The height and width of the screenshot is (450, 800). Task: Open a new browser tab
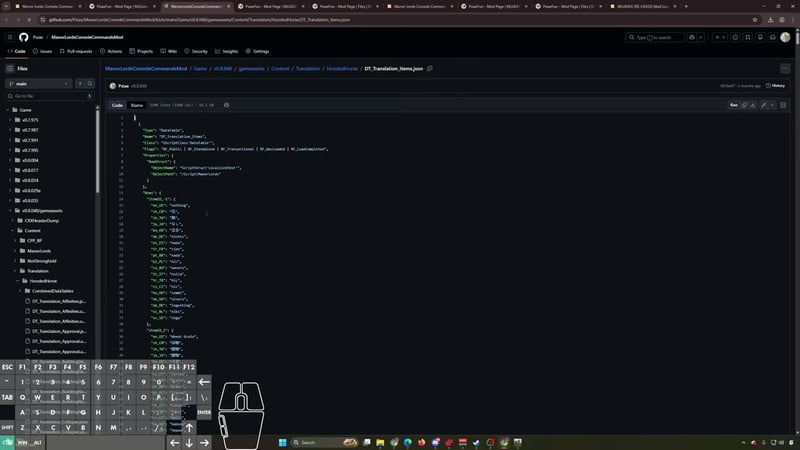[686, 6]
